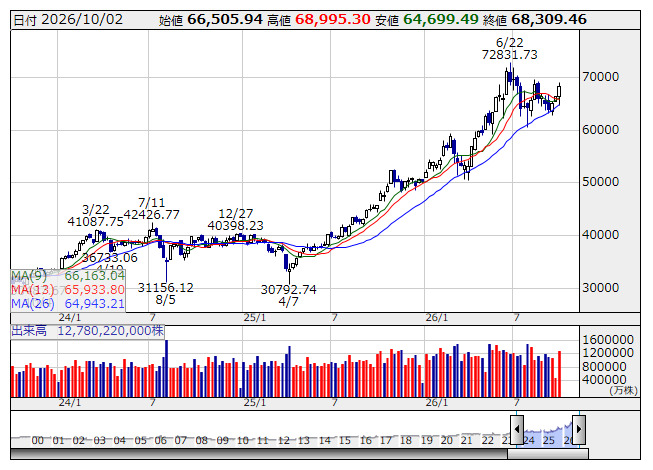Click the 6/22 peak label 72831.73
This screenshot has width=653, height=470.
point(509,55)
